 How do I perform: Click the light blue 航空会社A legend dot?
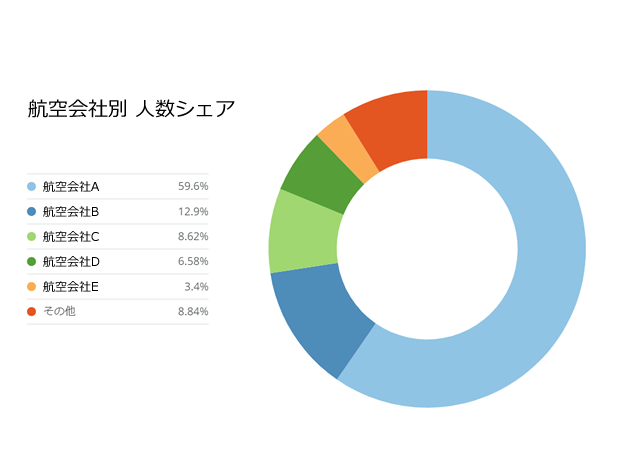(x=32, y=187)
